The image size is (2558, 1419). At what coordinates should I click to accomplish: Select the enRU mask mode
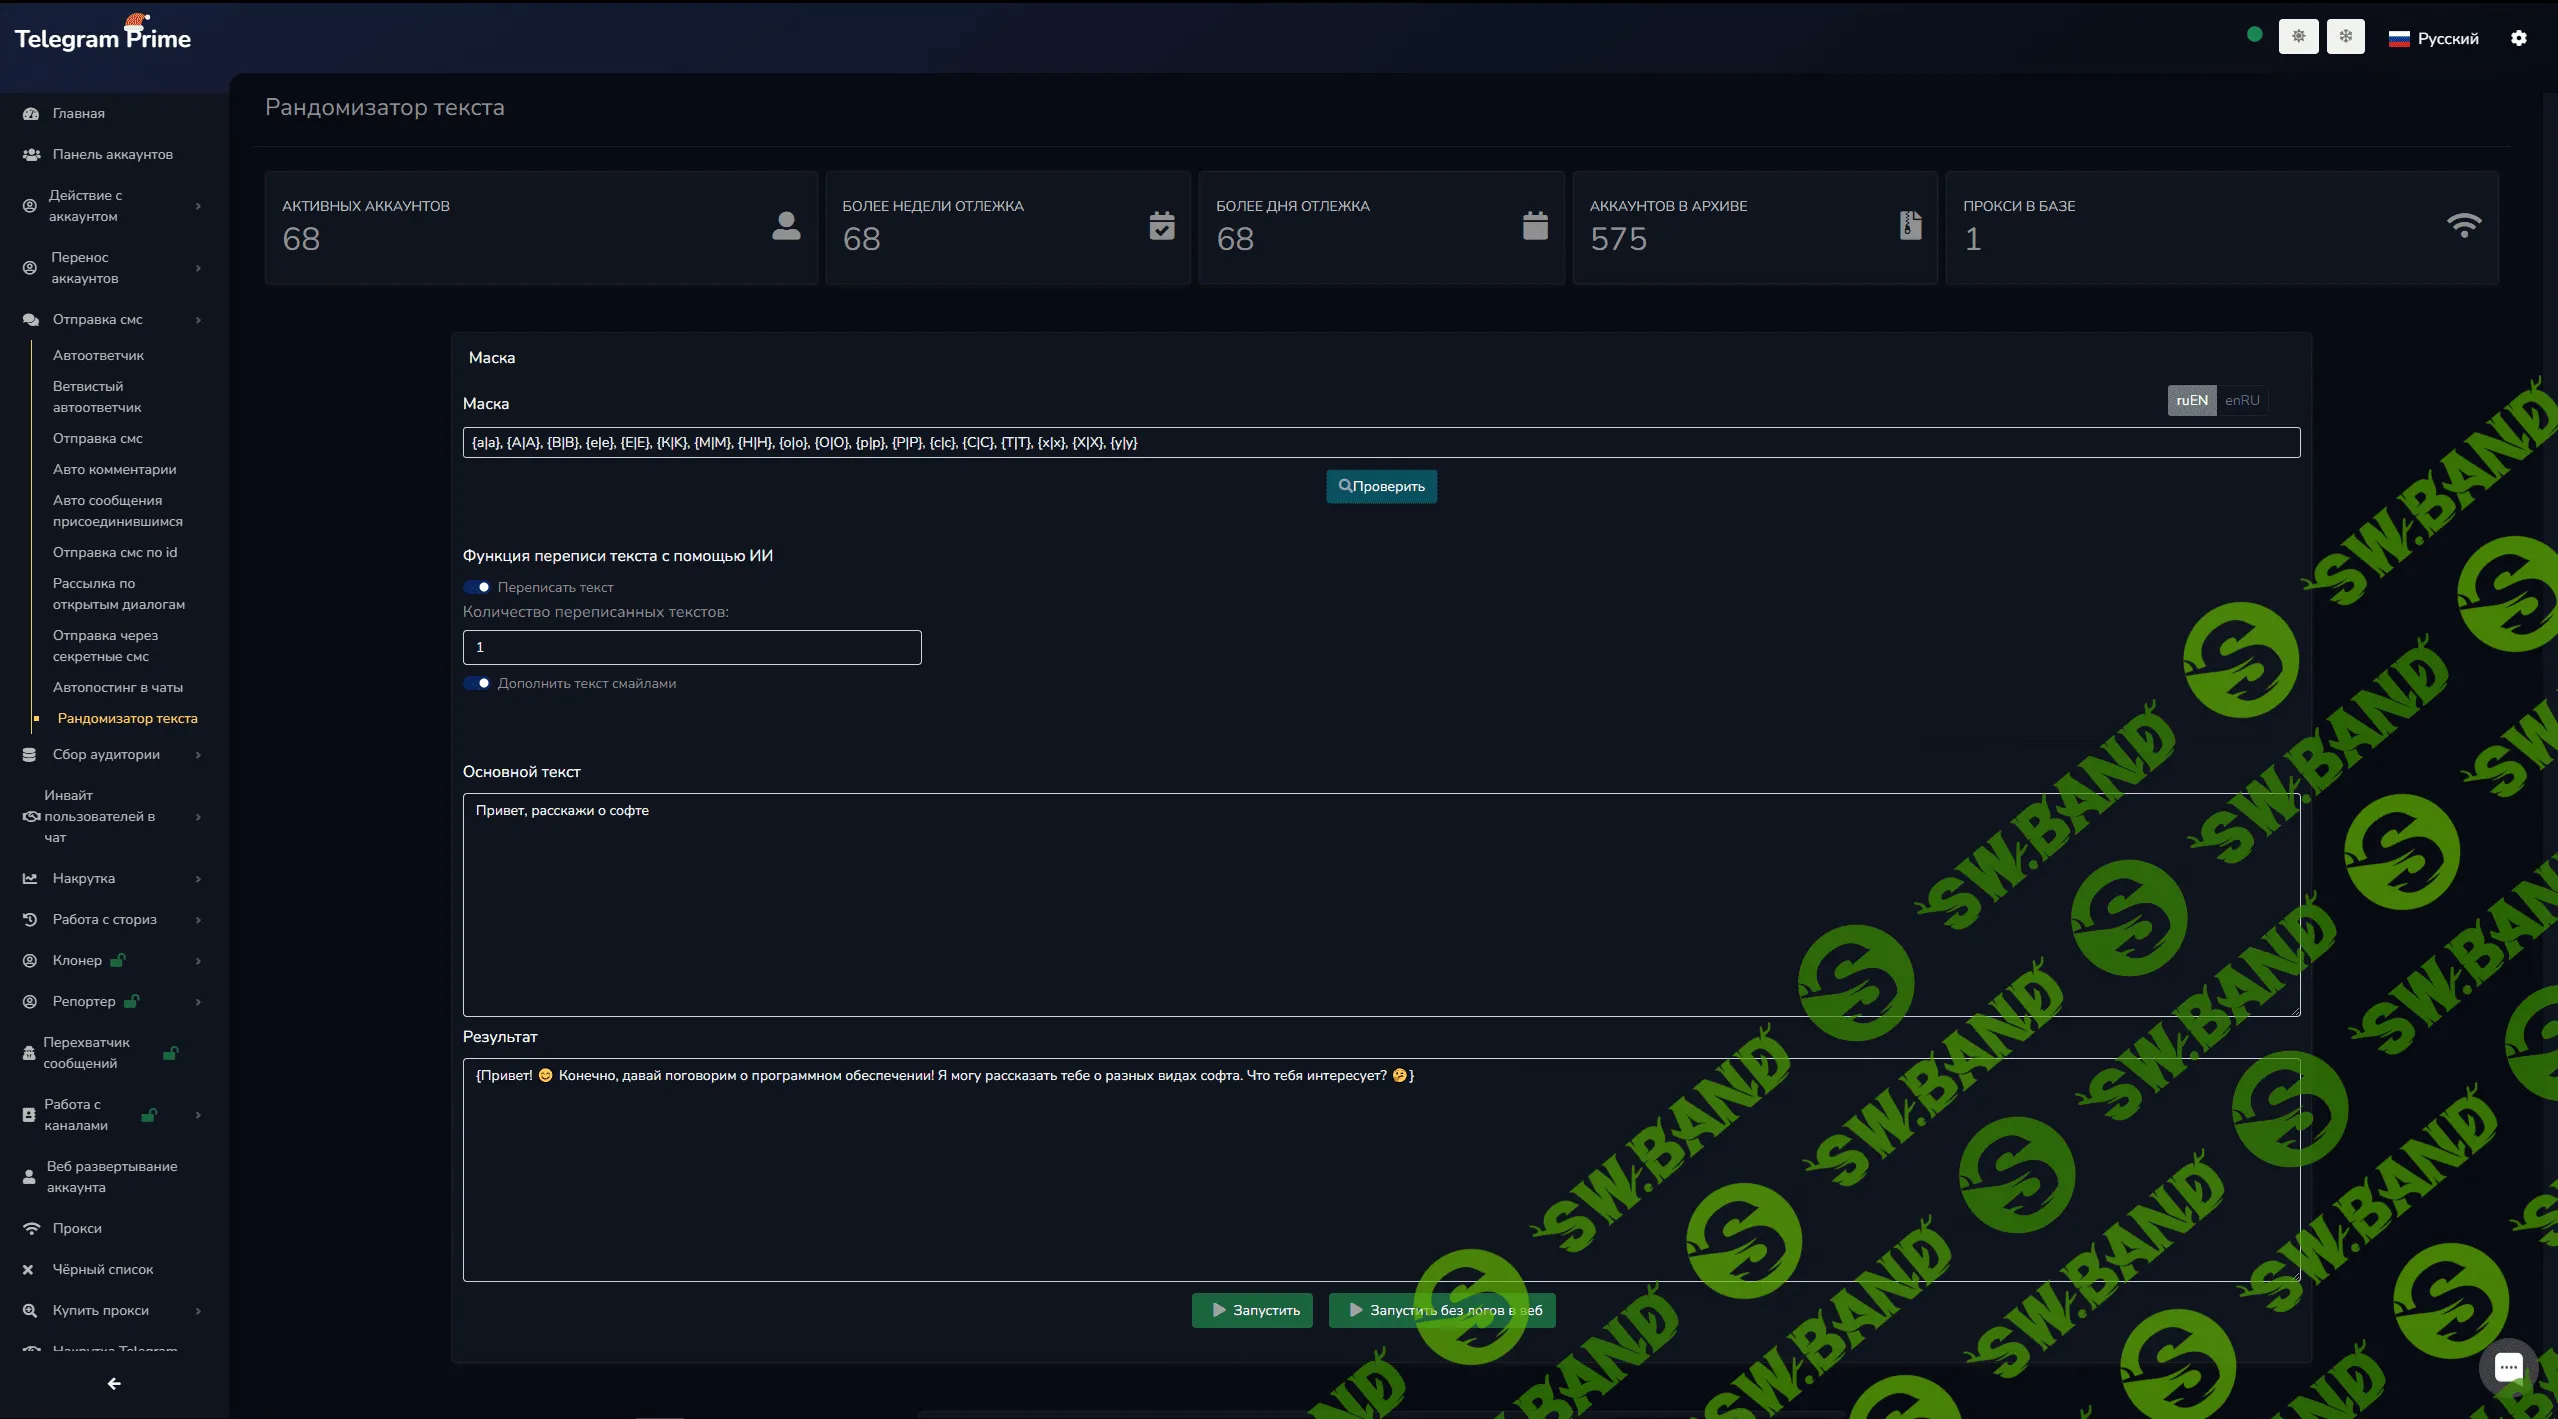[2241, 400]
